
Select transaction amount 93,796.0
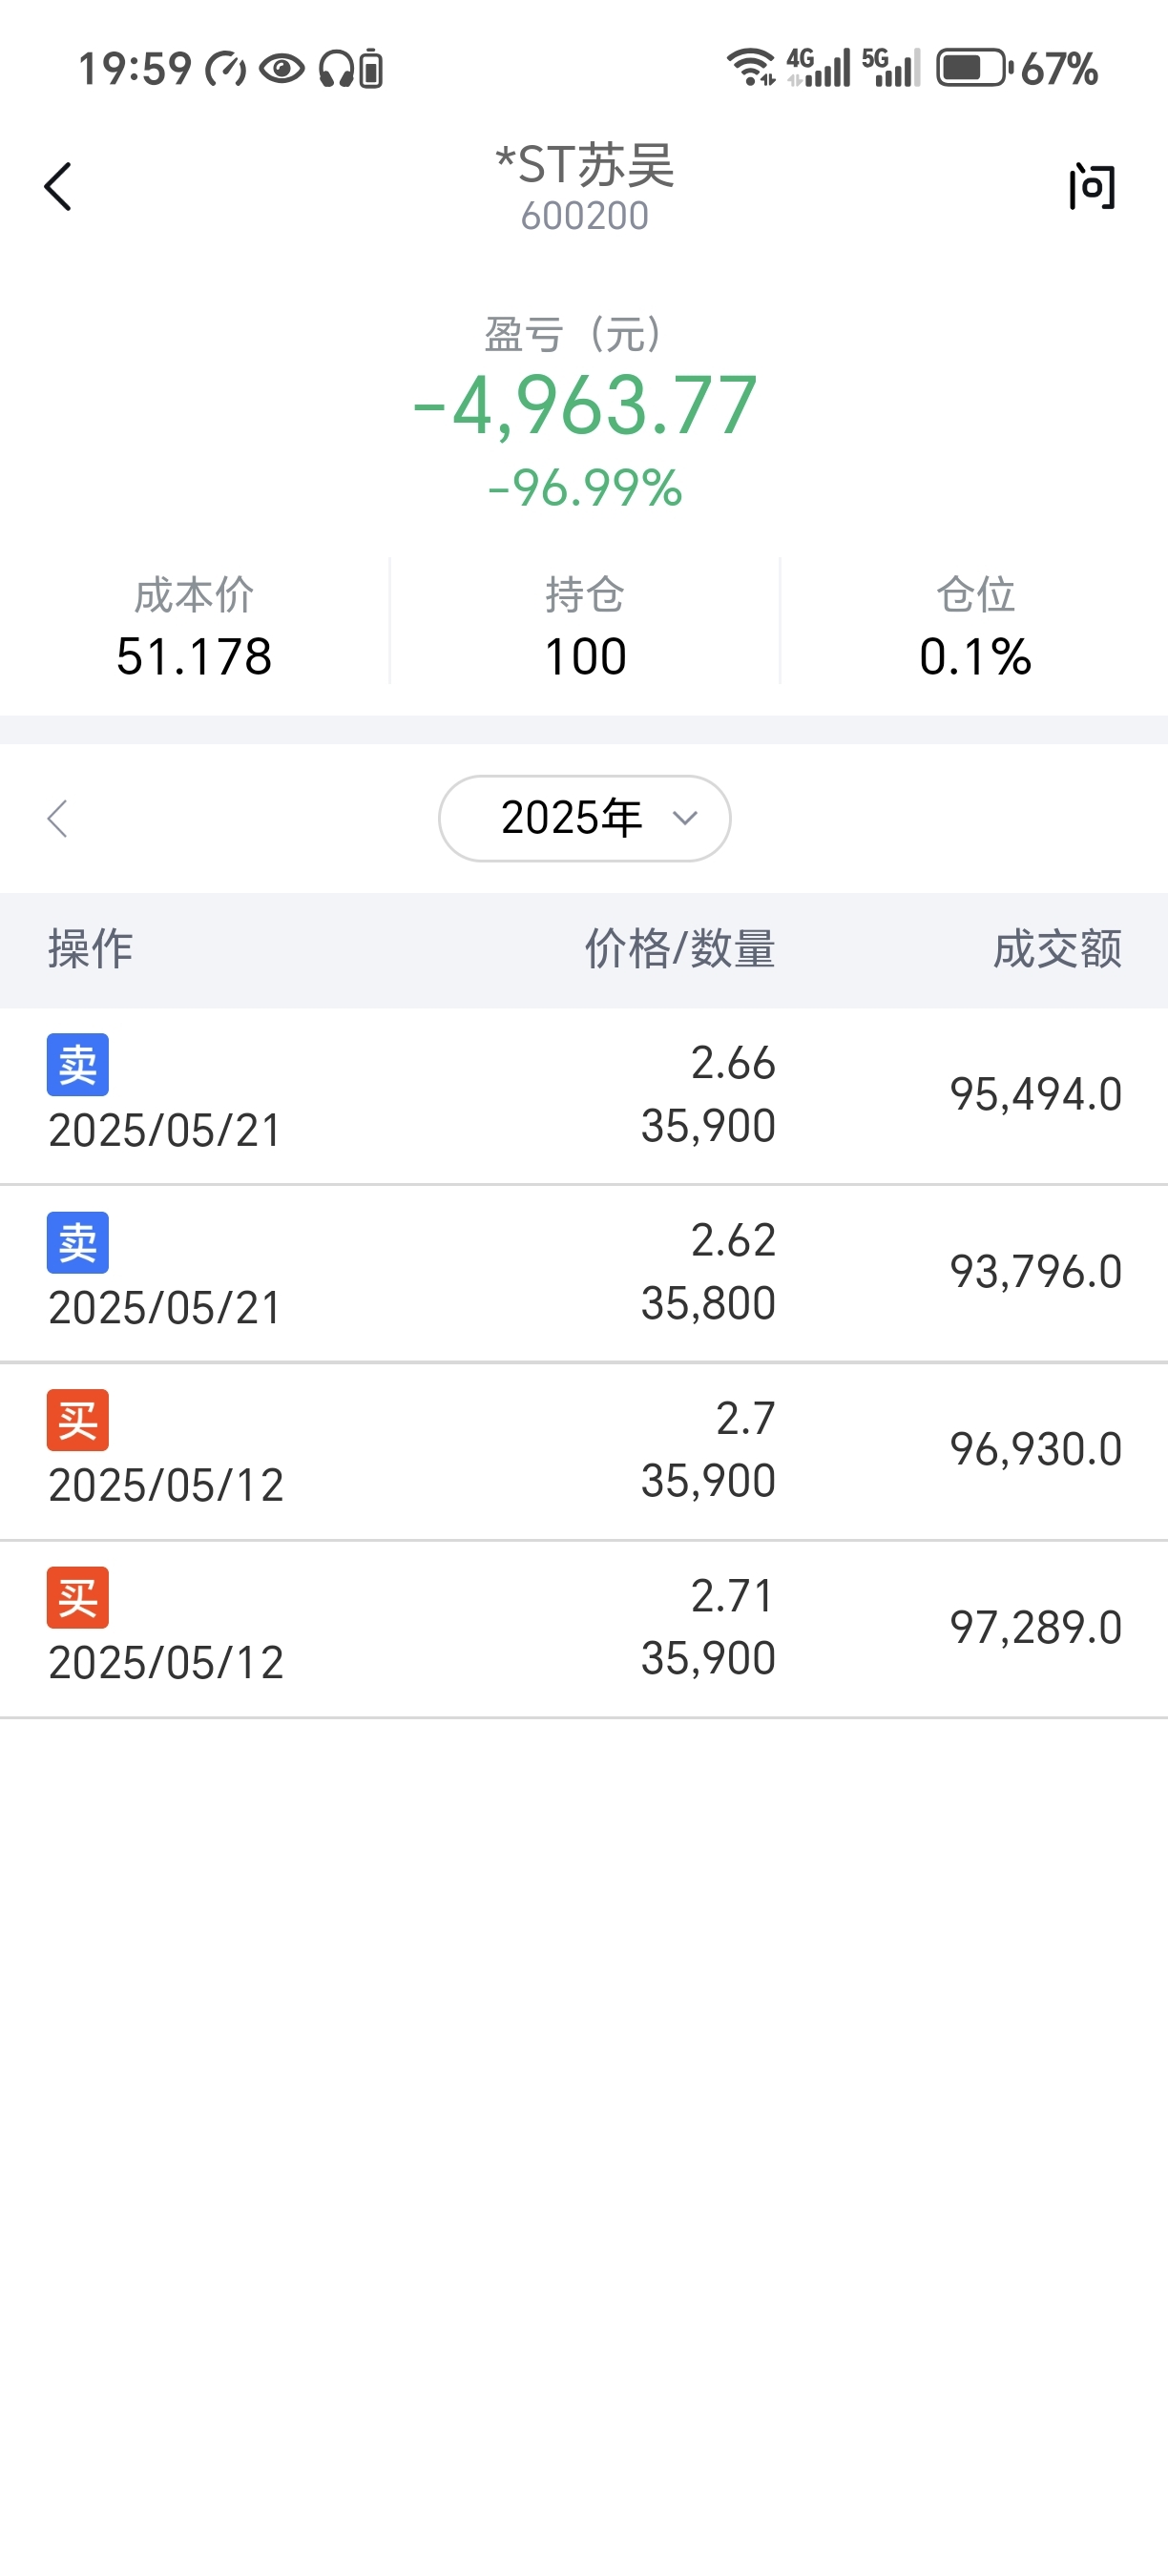1036,1272
